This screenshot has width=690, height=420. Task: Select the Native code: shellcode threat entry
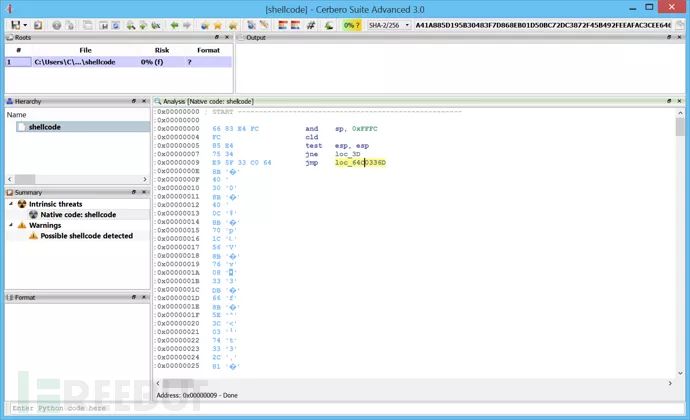tap(78, 214)
